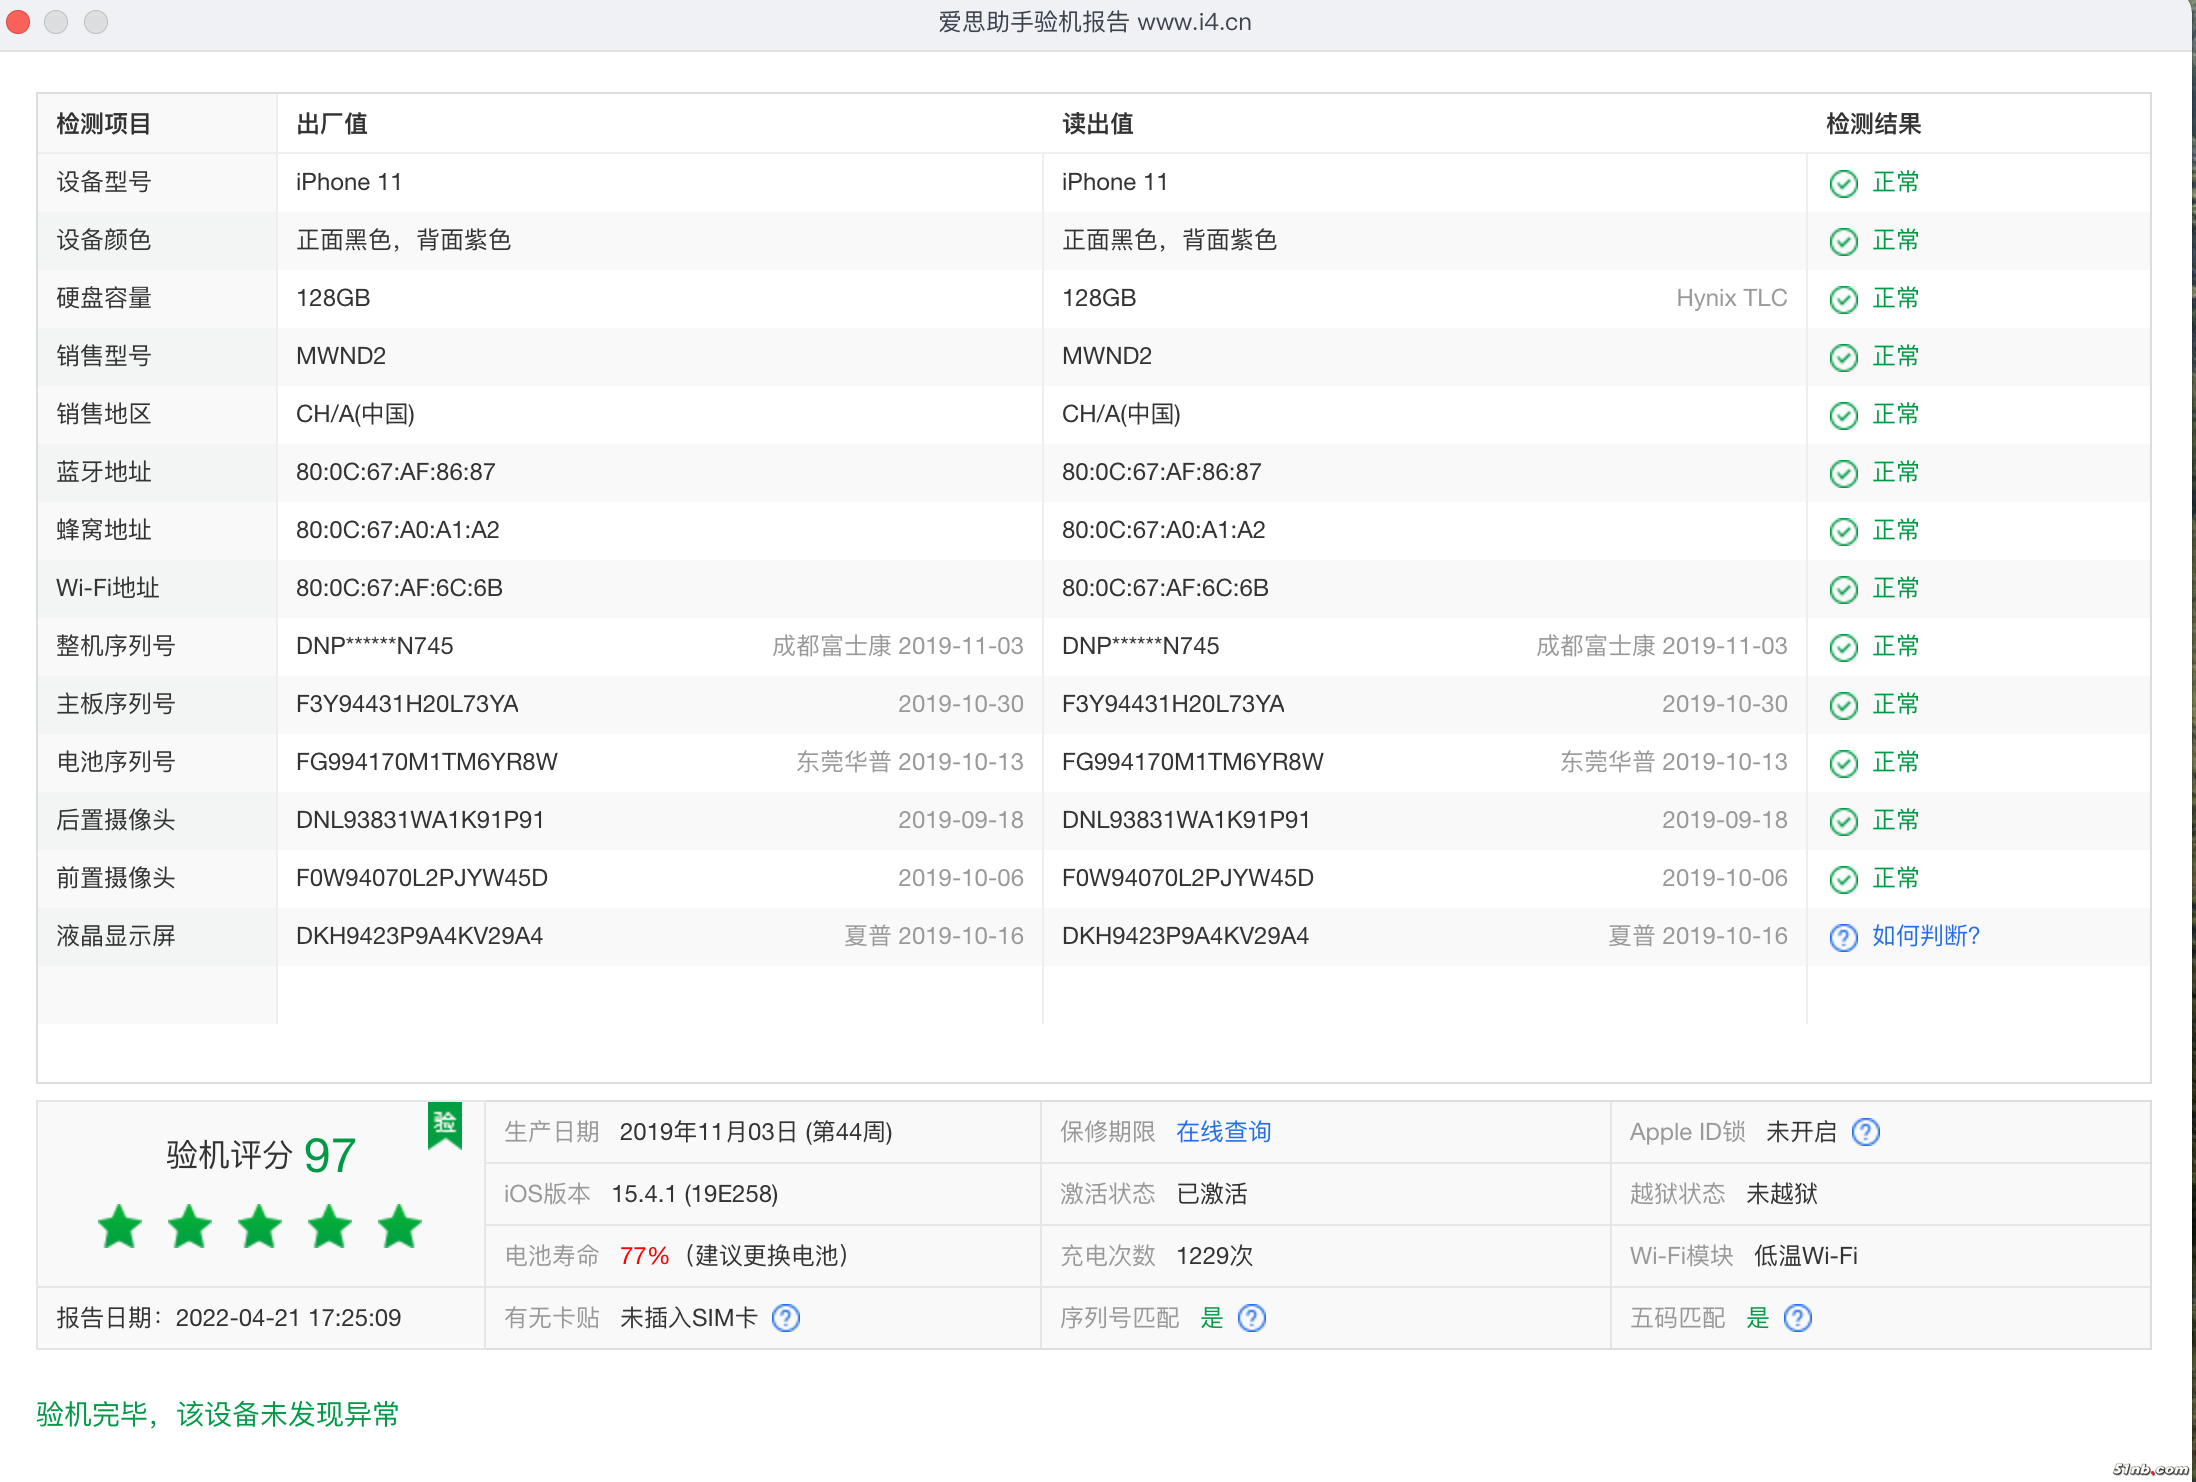
Task: Click the 读出值 column header
Action: point(1097,124)
